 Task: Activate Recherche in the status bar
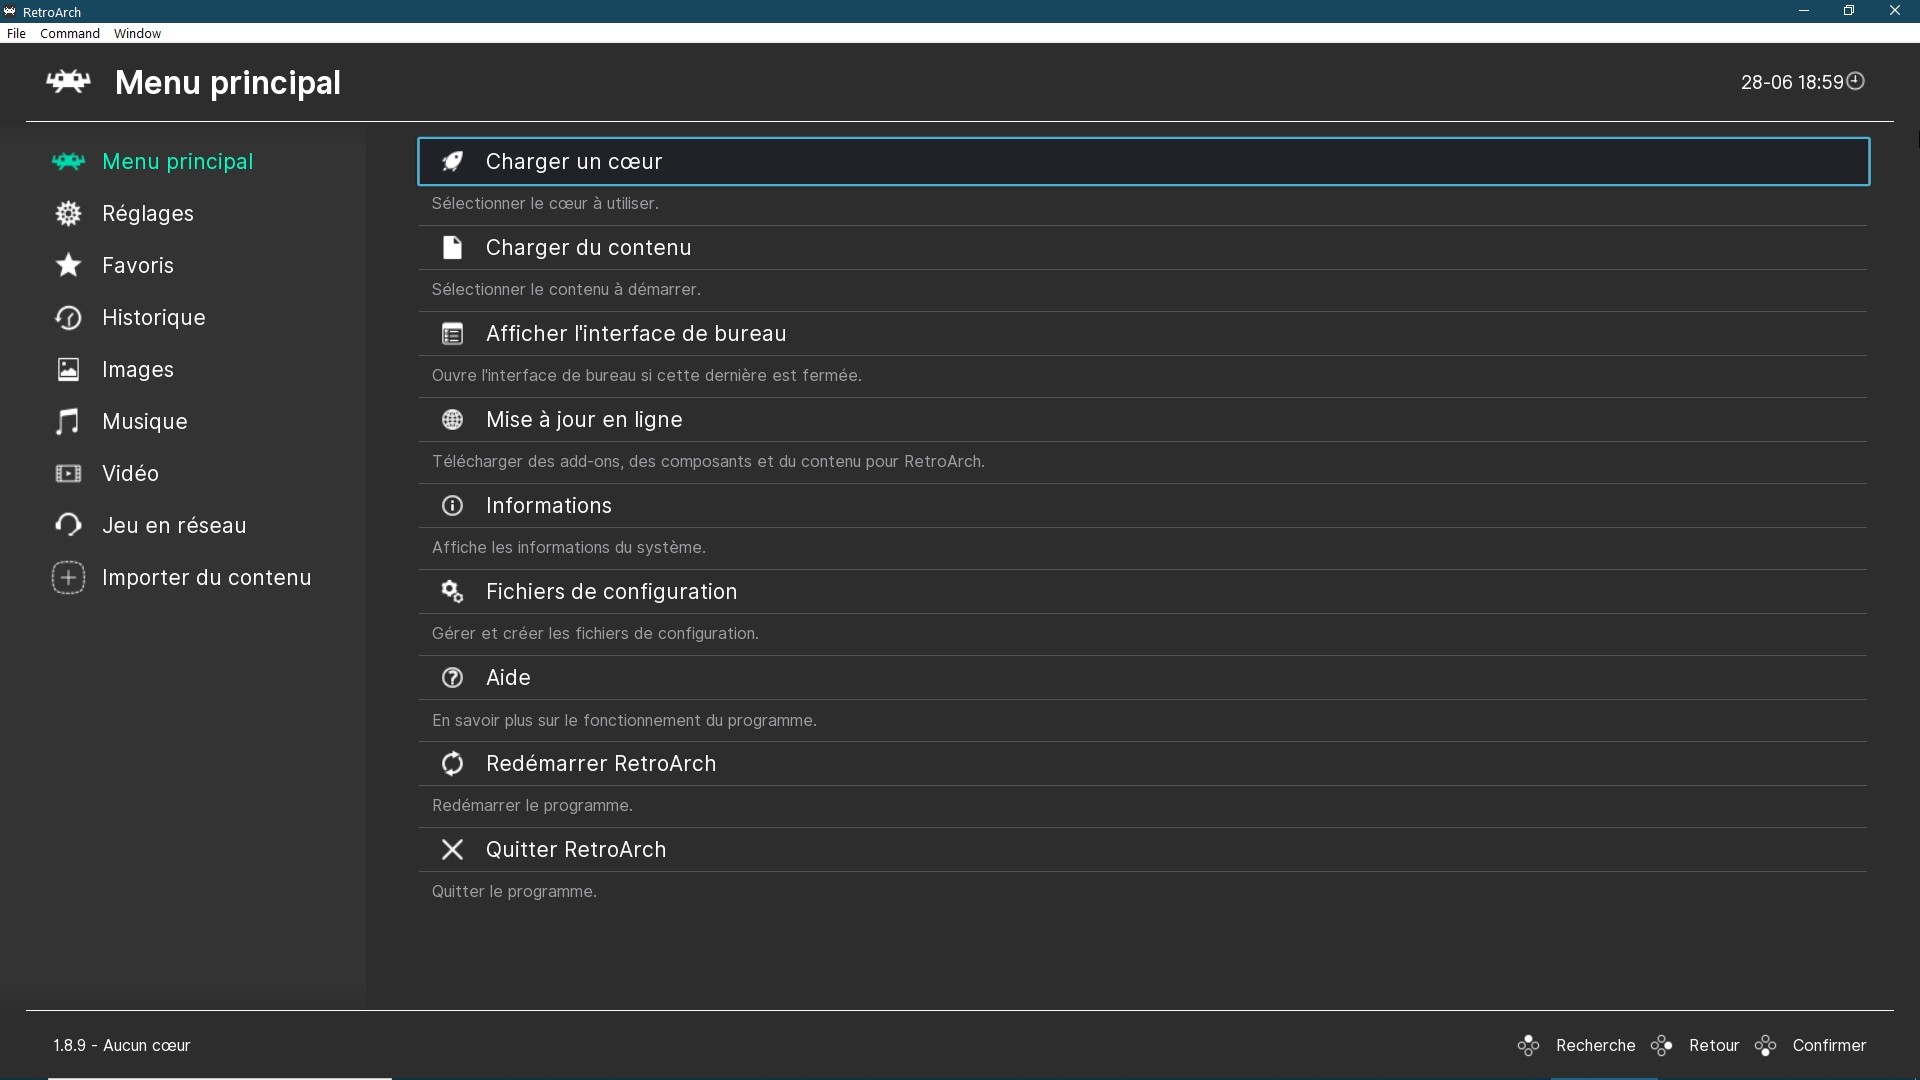[1596, 1045]
